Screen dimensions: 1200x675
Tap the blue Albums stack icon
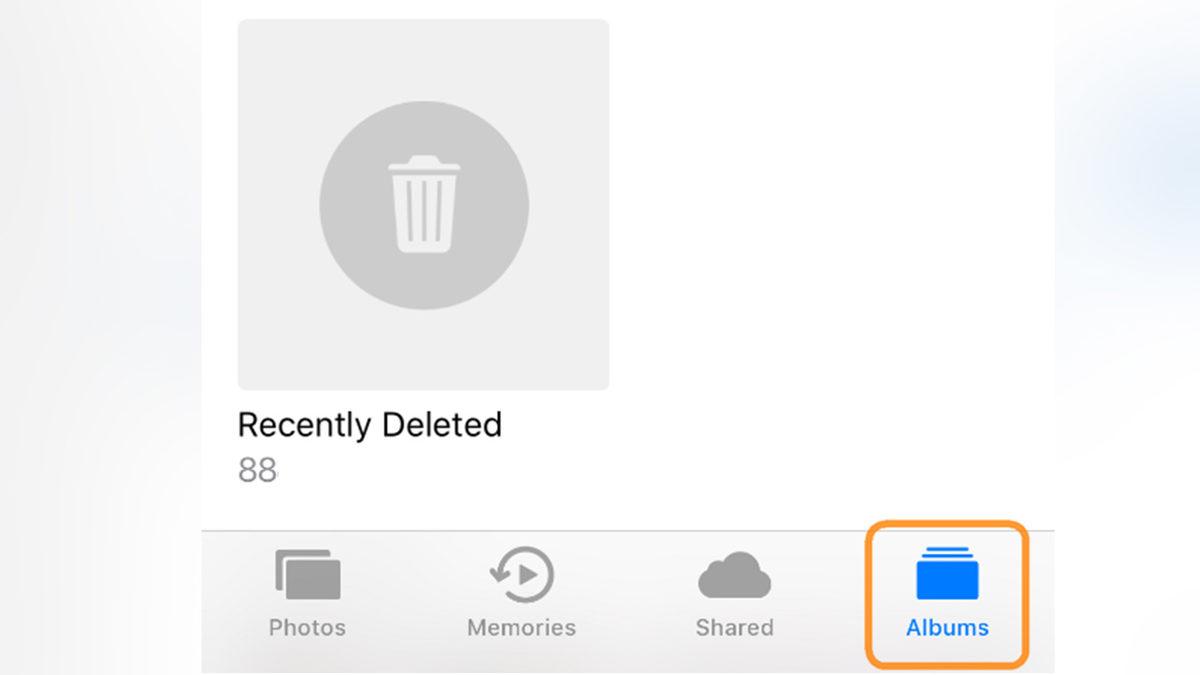tap(946, 573)
